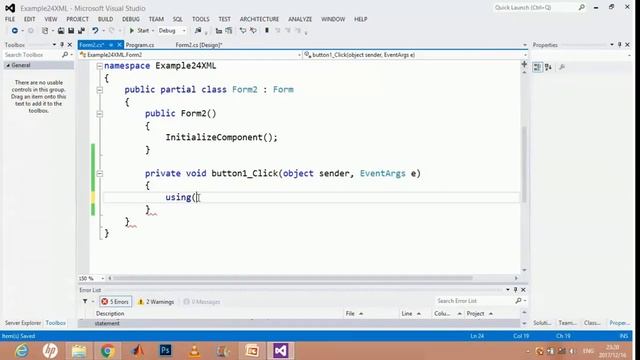The height and width of the screenshot is (360, 640).
Task: Pin the Toolbox panel with the auto-hide icon
Action: (x=62, y=44)
